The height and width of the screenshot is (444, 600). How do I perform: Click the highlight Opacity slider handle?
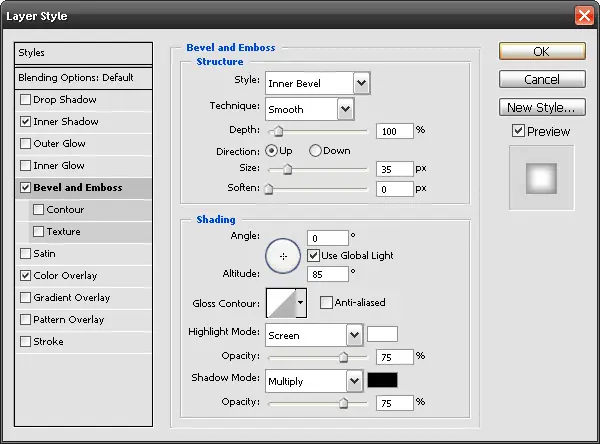[x=343, y=357]
